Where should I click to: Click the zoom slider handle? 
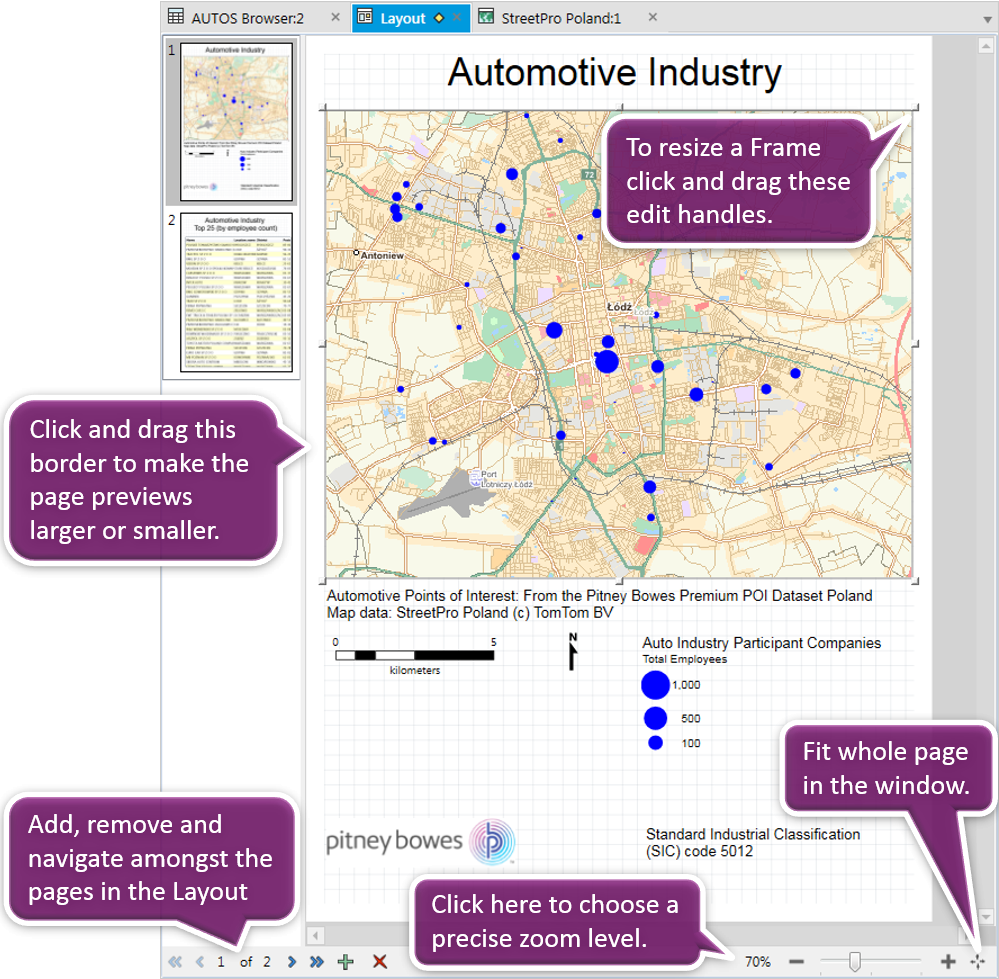point(855,962)
